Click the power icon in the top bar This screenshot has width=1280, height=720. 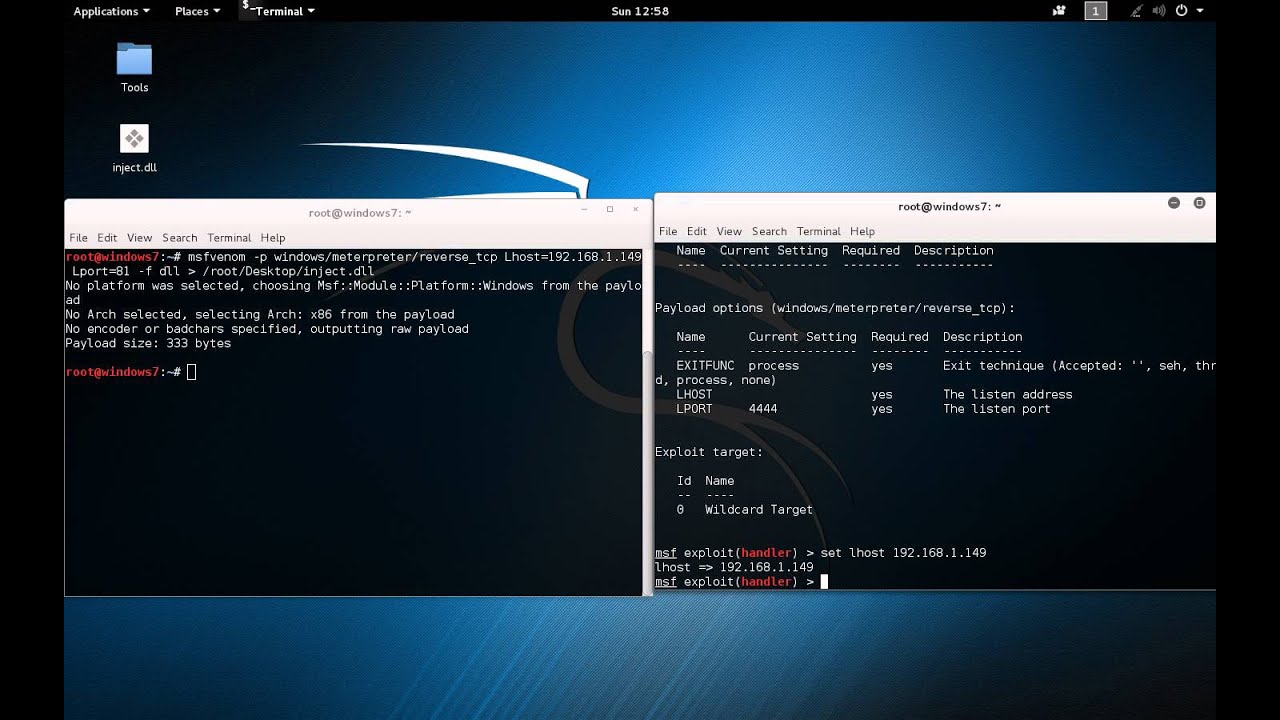click(1181, 11)
